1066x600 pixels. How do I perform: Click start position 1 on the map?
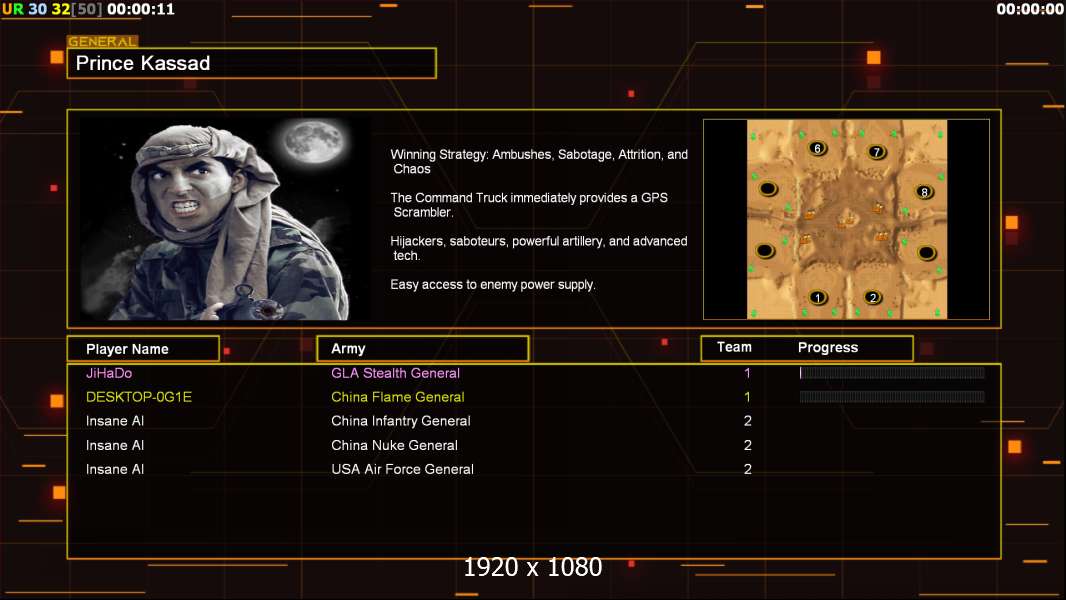tap(818, 298)
